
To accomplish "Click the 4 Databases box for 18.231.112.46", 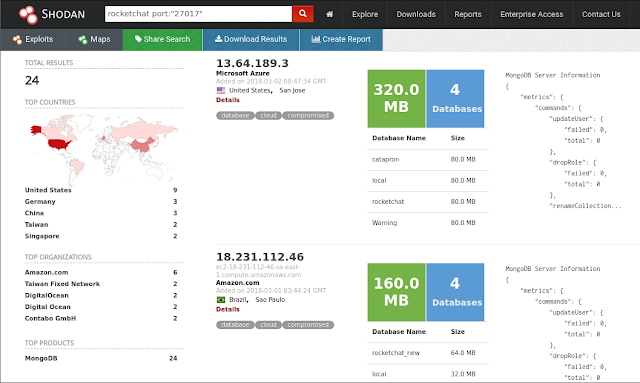I will [456, 292].
